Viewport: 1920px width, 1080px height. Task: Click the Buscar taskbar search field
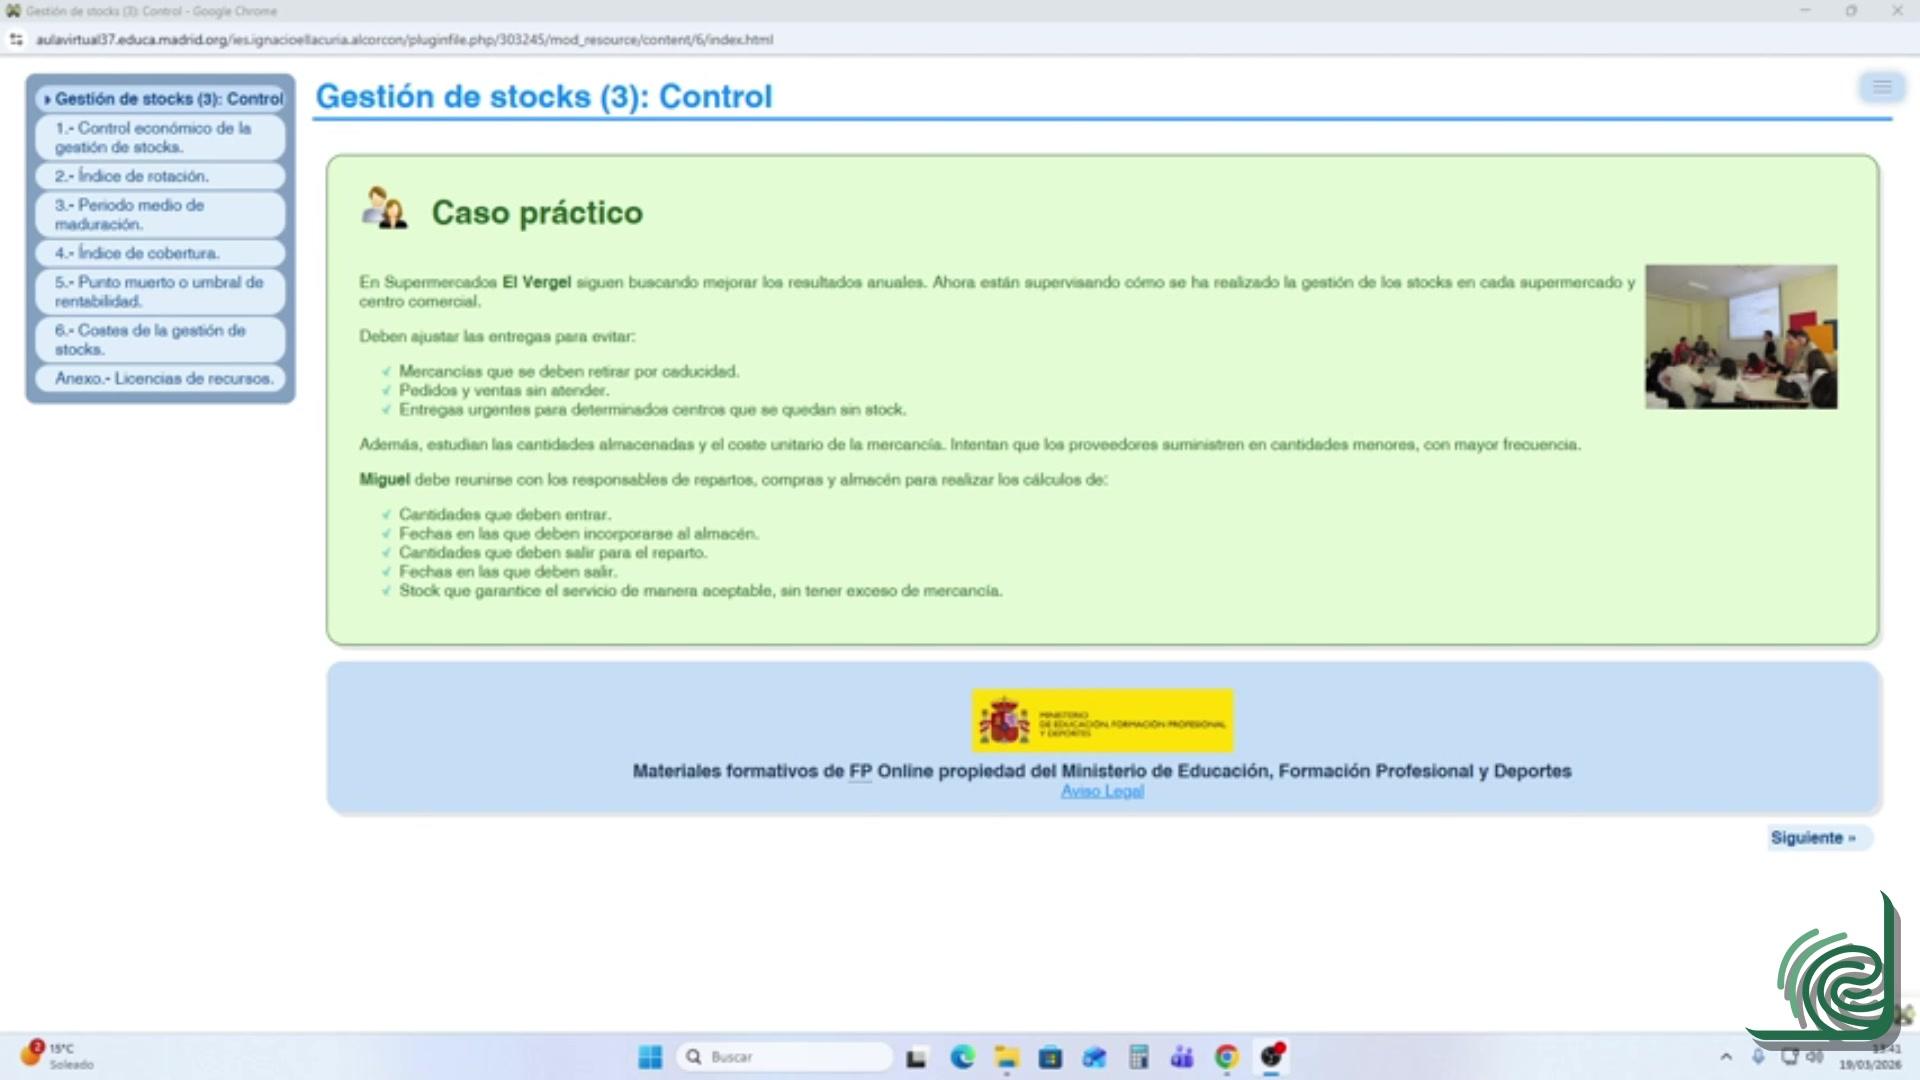pyautogui.click(x=790, y=1057)
